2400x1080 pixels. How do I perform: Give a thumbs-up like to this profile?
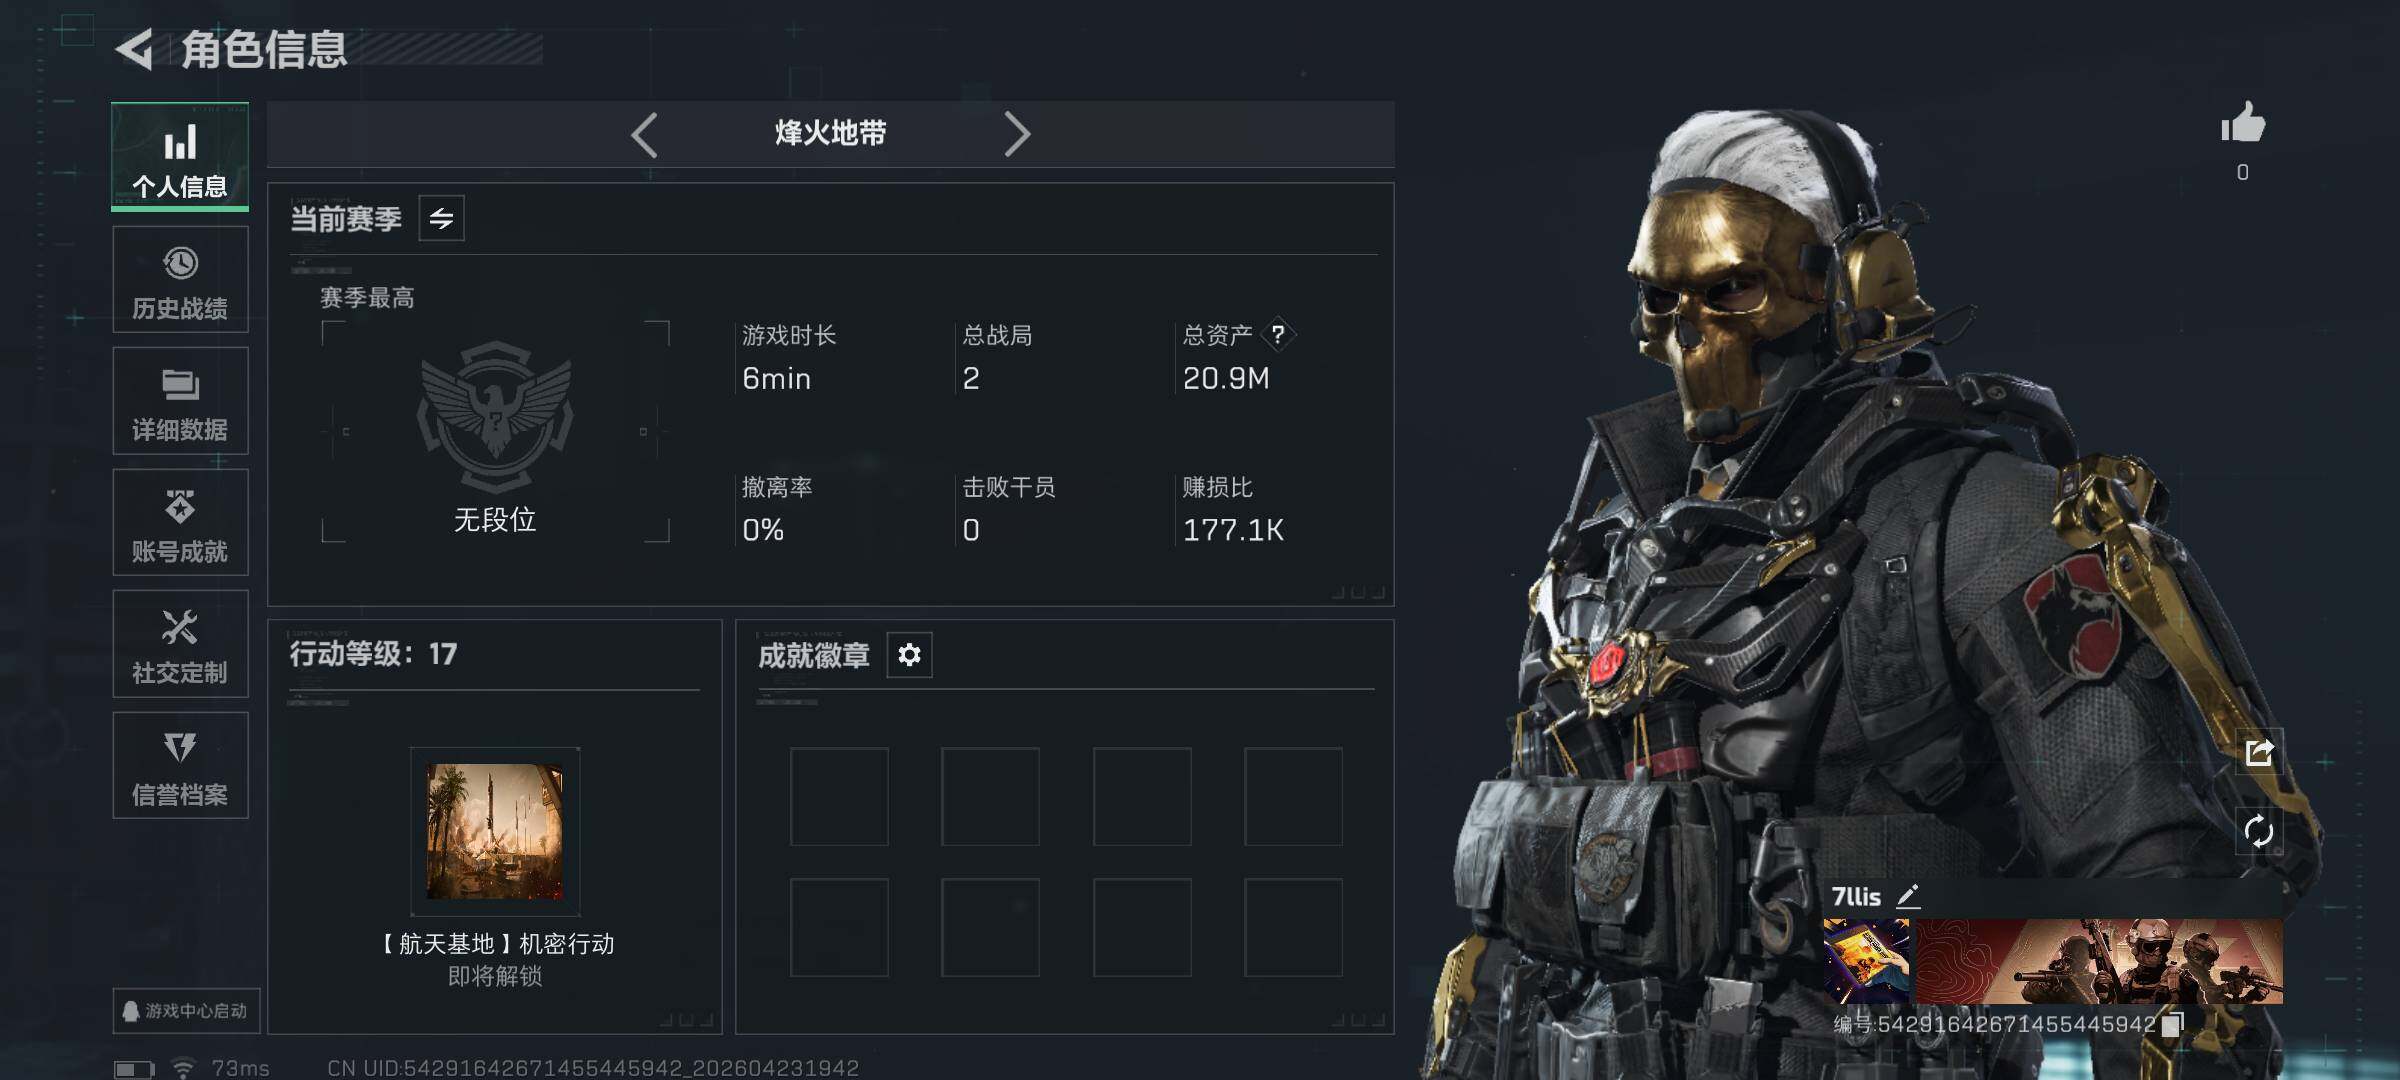pyautogui.click(x=2243, y=124)
